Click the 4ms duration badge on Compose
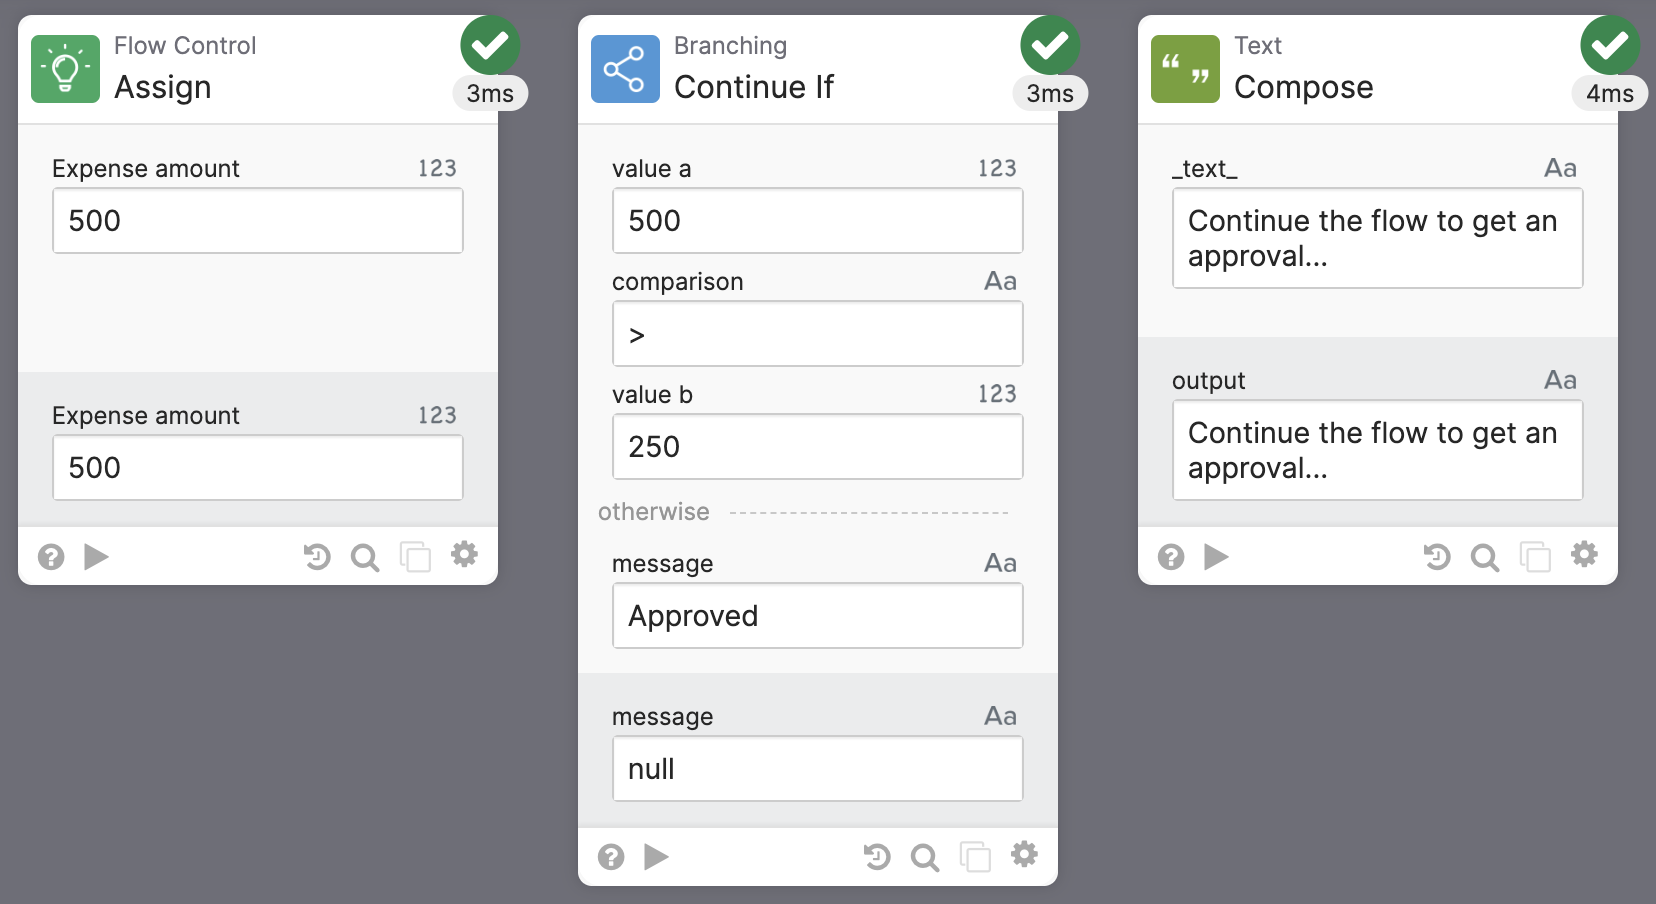Viewport: 1656px width, 904px height. point(1610,93)
